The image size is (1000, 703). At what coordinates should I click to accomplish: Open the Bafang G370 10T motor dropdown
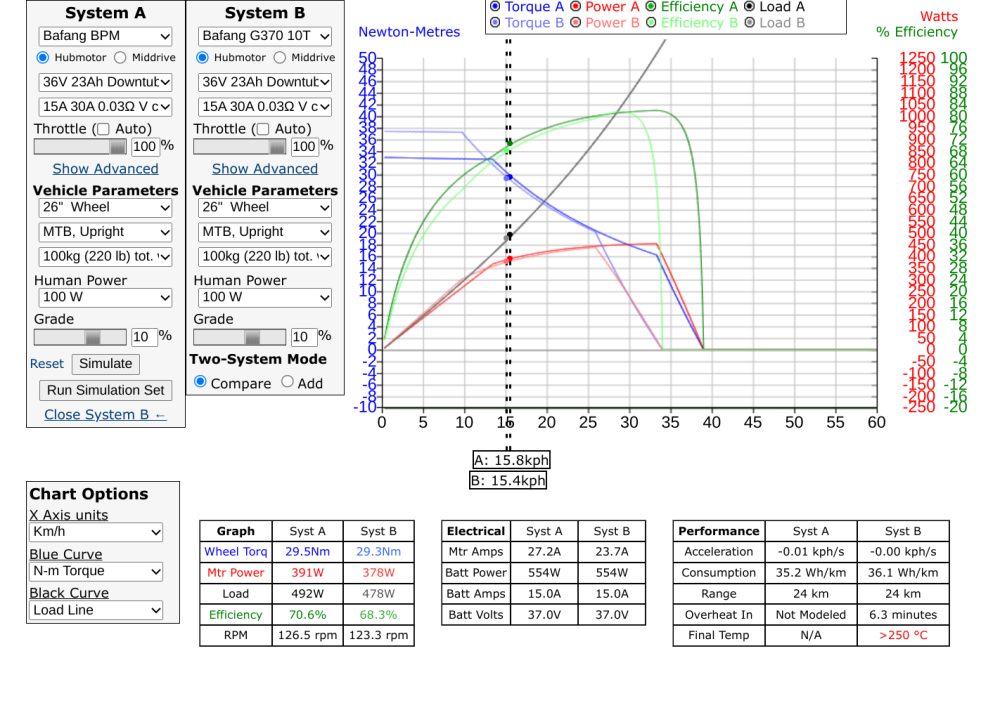pyautogui.click(x=264, y=35)
